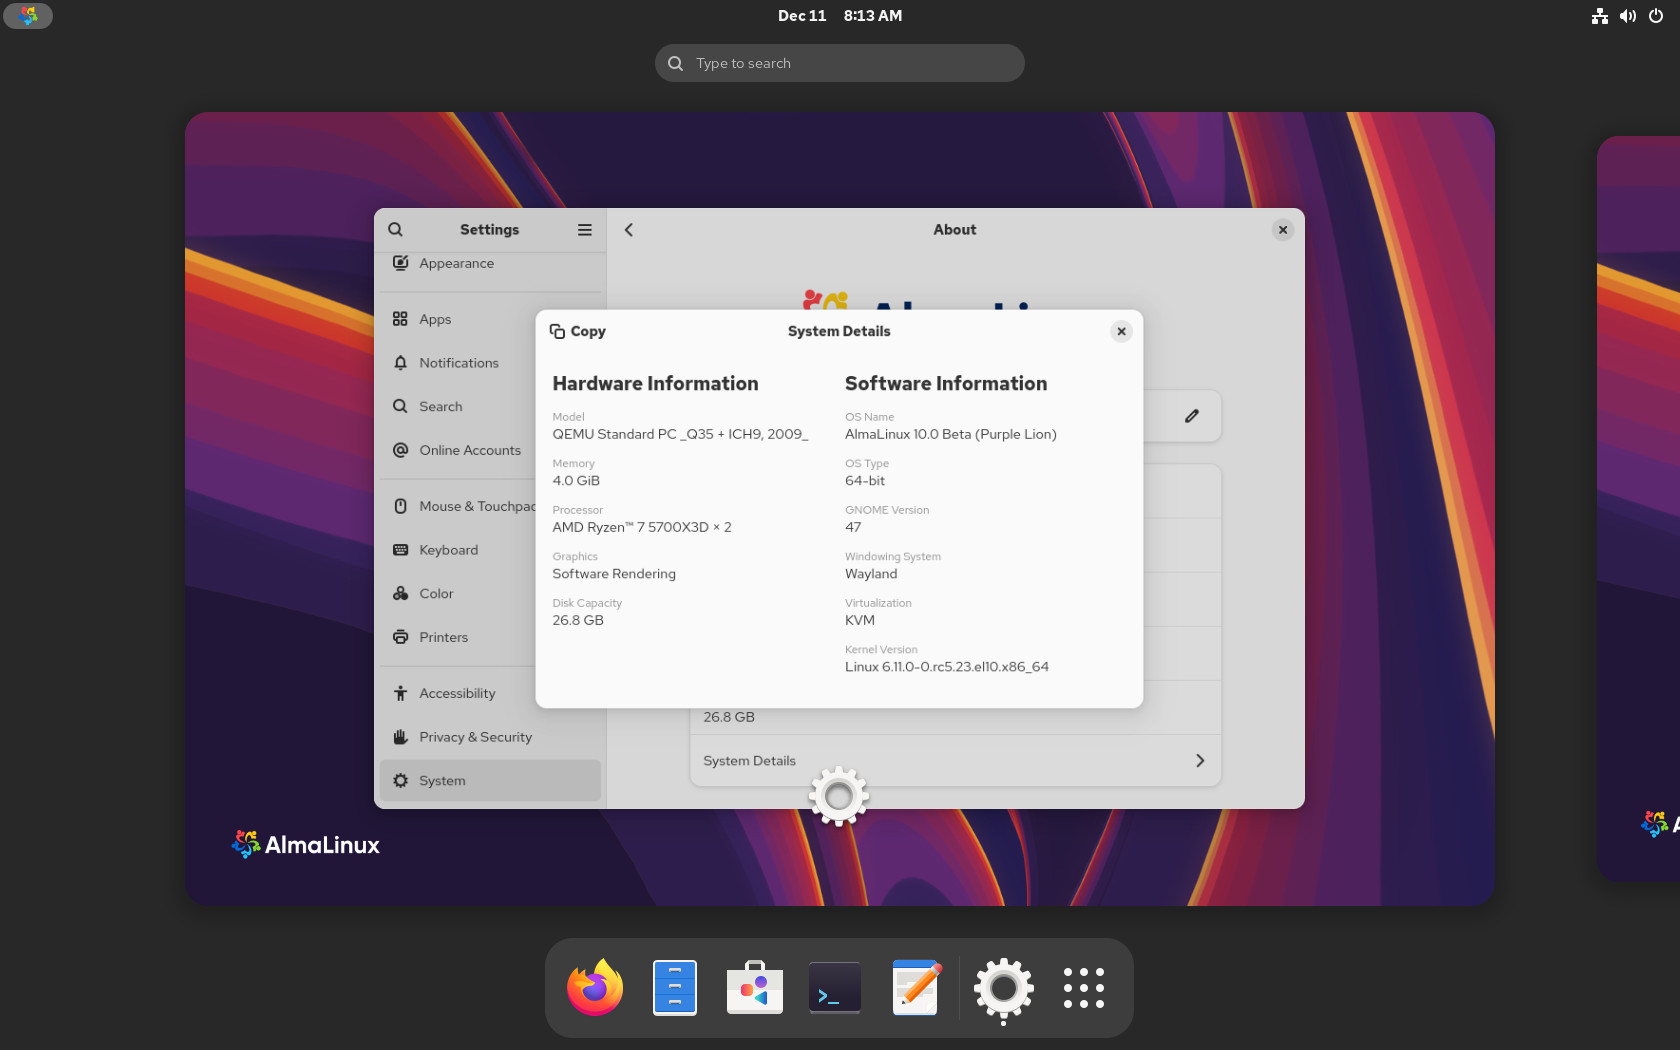
Task: Show Apps grid from the dock
Action: point(1084,988)
